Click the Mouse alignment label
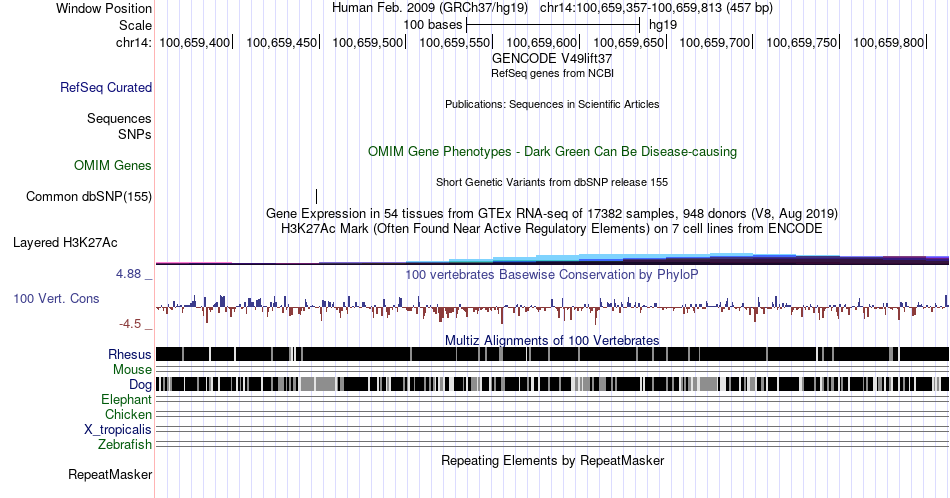This screenshot has height=498, width=950. pyautogui.click(x=132, y=370)
